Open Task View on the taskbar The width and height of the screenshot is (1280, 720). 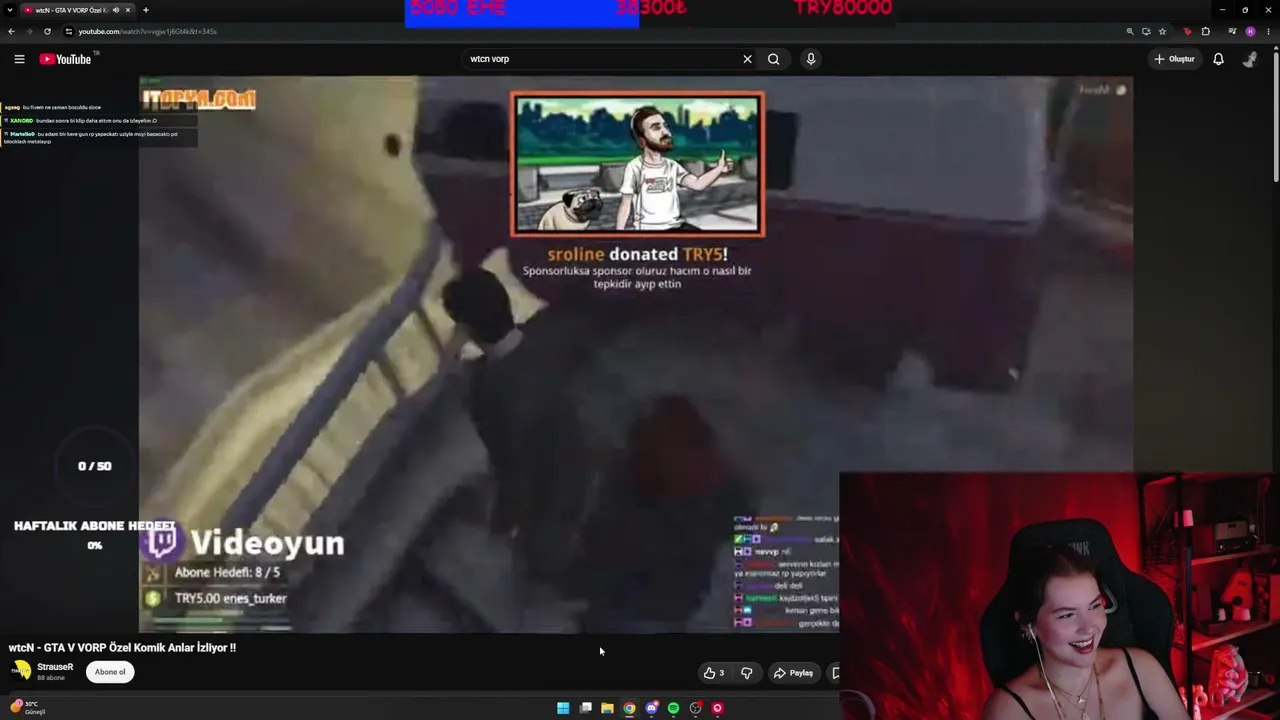pos(585,708)
